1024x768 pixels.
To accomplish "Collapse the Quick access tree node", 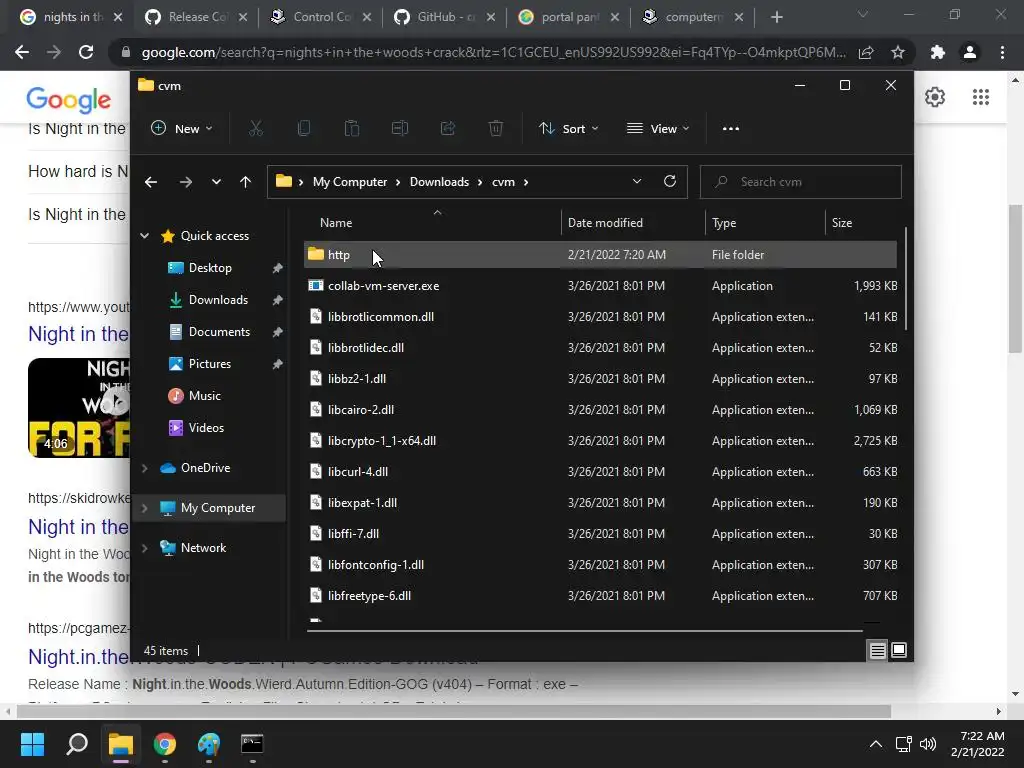I will pyautogui.click(x=144, y=236).
